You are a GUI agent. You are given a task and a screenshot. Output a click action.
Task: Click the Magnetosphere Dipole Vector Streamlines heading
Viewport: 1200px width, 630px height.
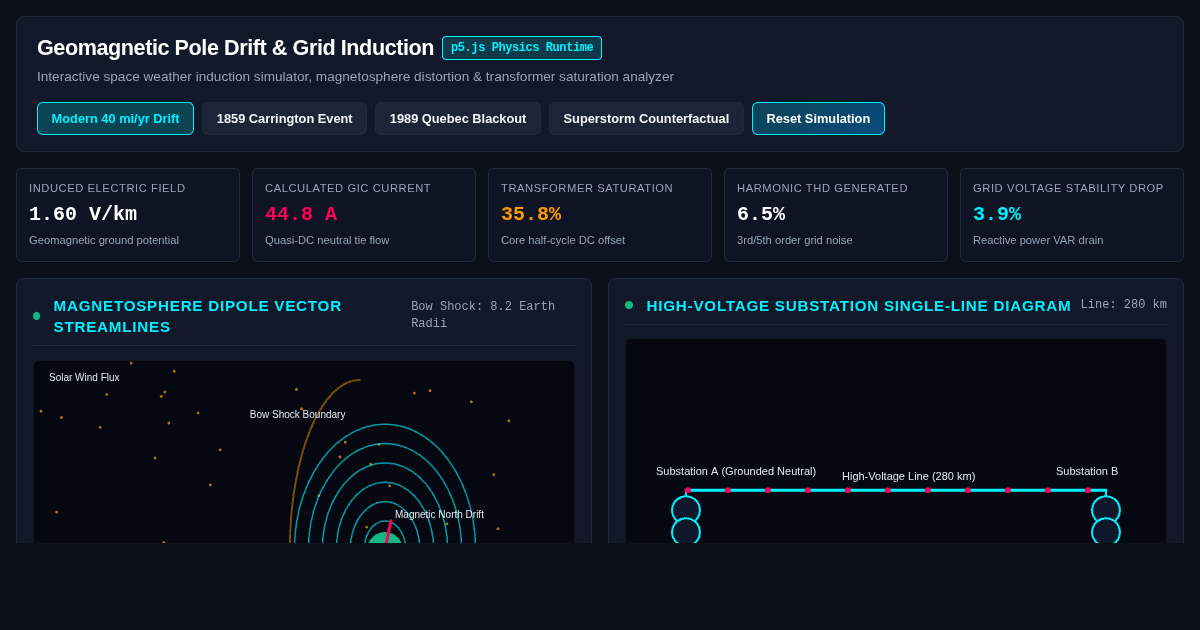[198, 316]
